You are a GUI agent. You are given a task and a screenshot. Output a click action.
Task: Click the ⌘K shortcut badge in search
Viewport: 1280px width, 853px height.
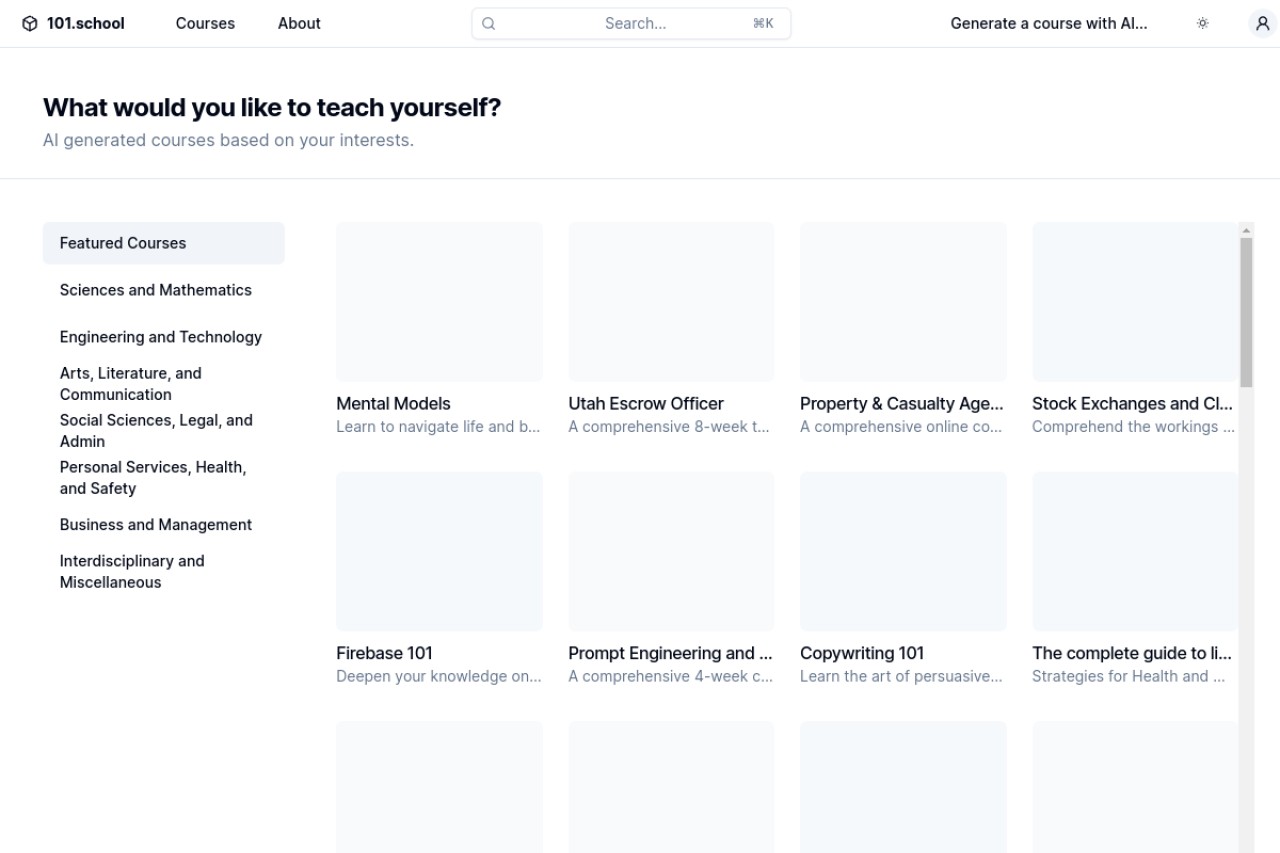(x=763, y=23)
